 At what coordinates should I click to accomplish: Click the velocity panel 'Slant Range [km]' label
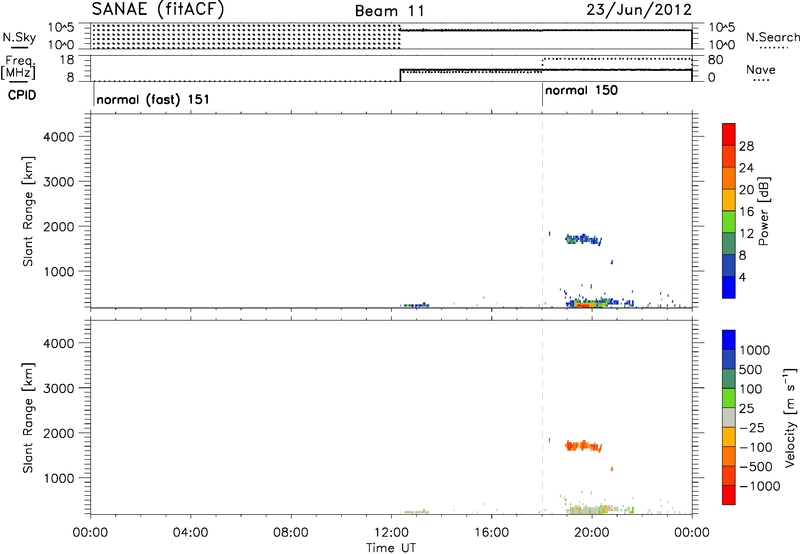(28, 417)
